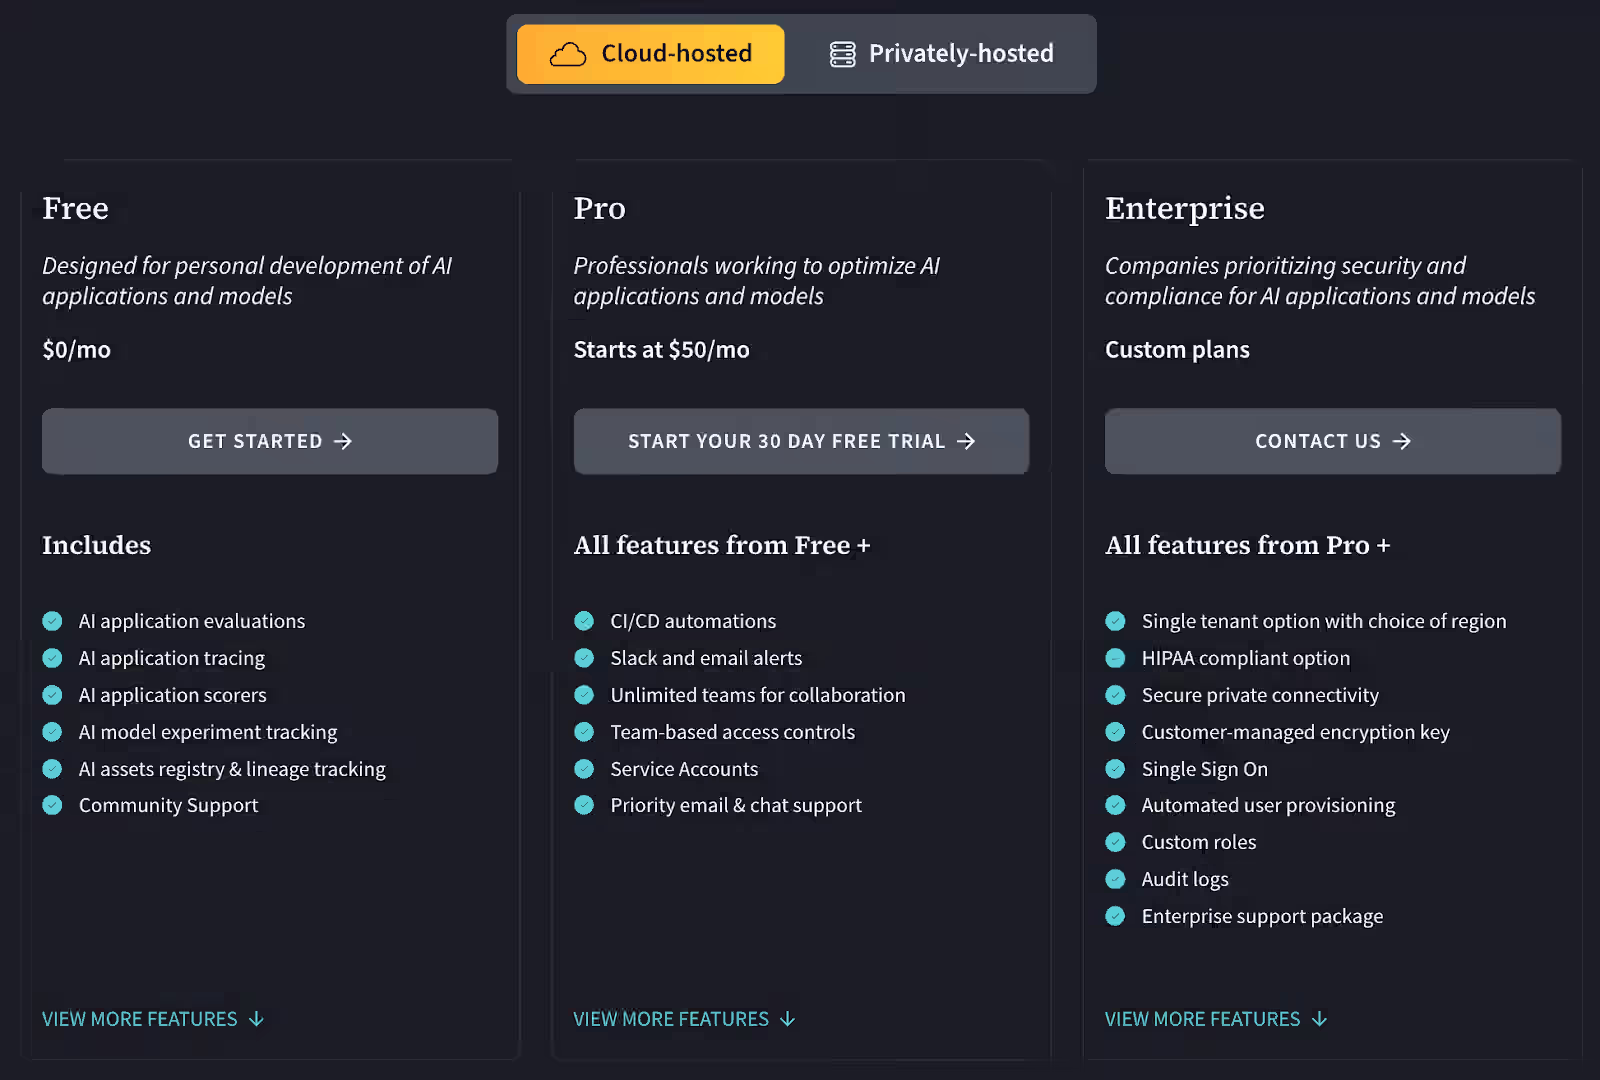Screen dimensions: 1600x1080
Task: Click the checkmark next to AI application evaluations
Action: 52,621
